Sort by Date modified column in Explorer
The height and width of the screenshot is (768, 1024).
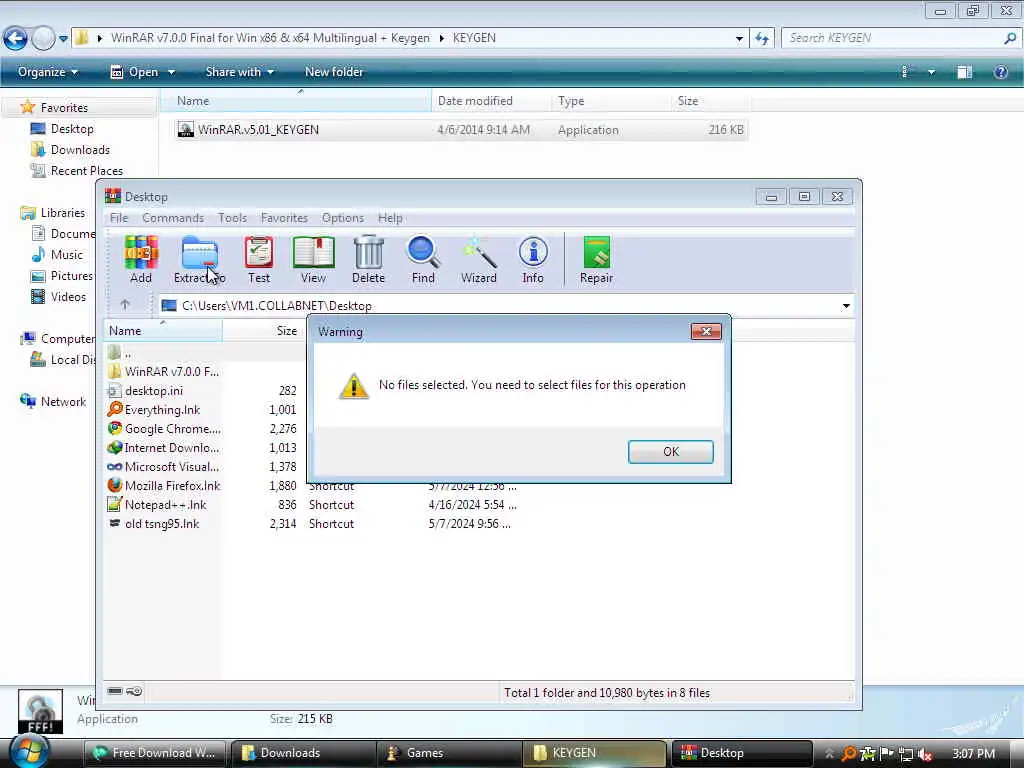coord(490,101)
